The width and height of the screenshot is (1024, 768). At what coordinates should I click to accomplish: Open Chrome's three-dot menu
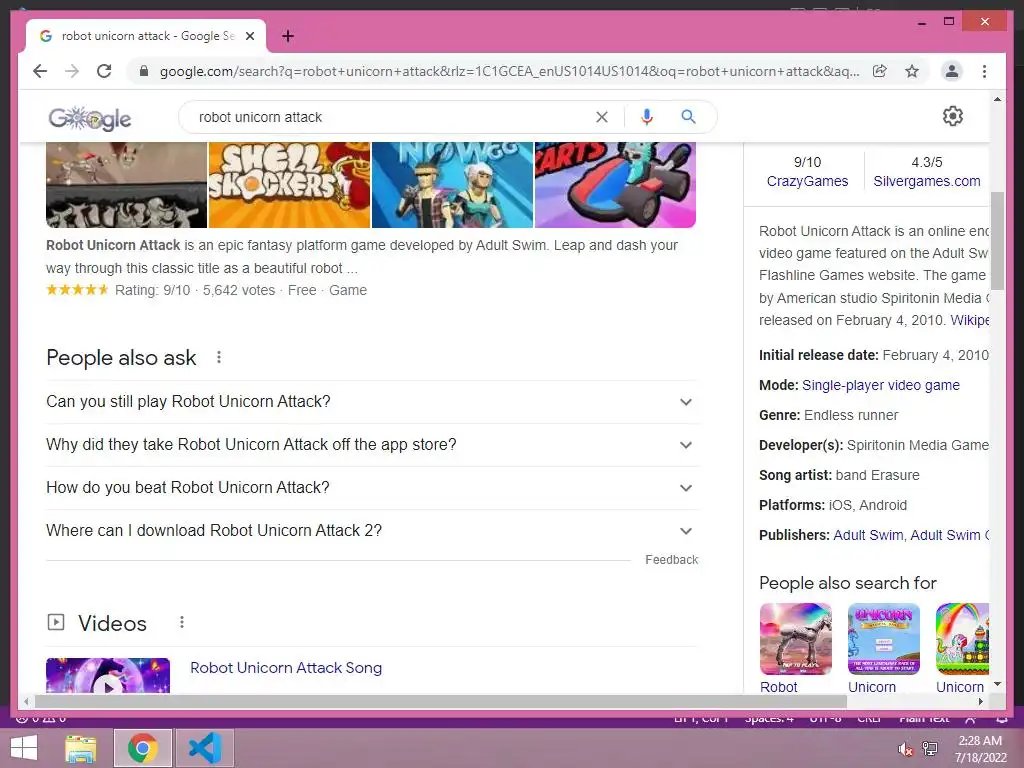coord(984,71)
